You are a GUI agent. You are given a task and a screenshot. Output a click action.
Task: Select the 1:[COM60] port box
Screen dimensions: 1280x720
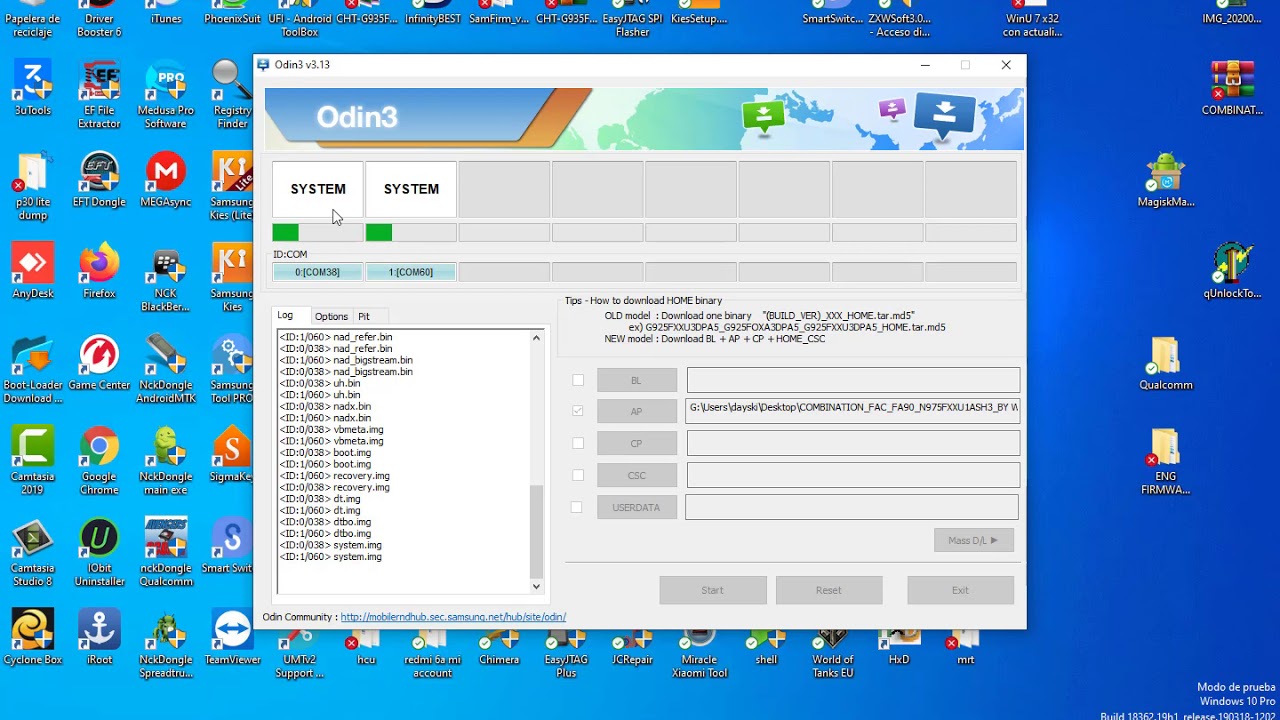(x=411, y=272)
